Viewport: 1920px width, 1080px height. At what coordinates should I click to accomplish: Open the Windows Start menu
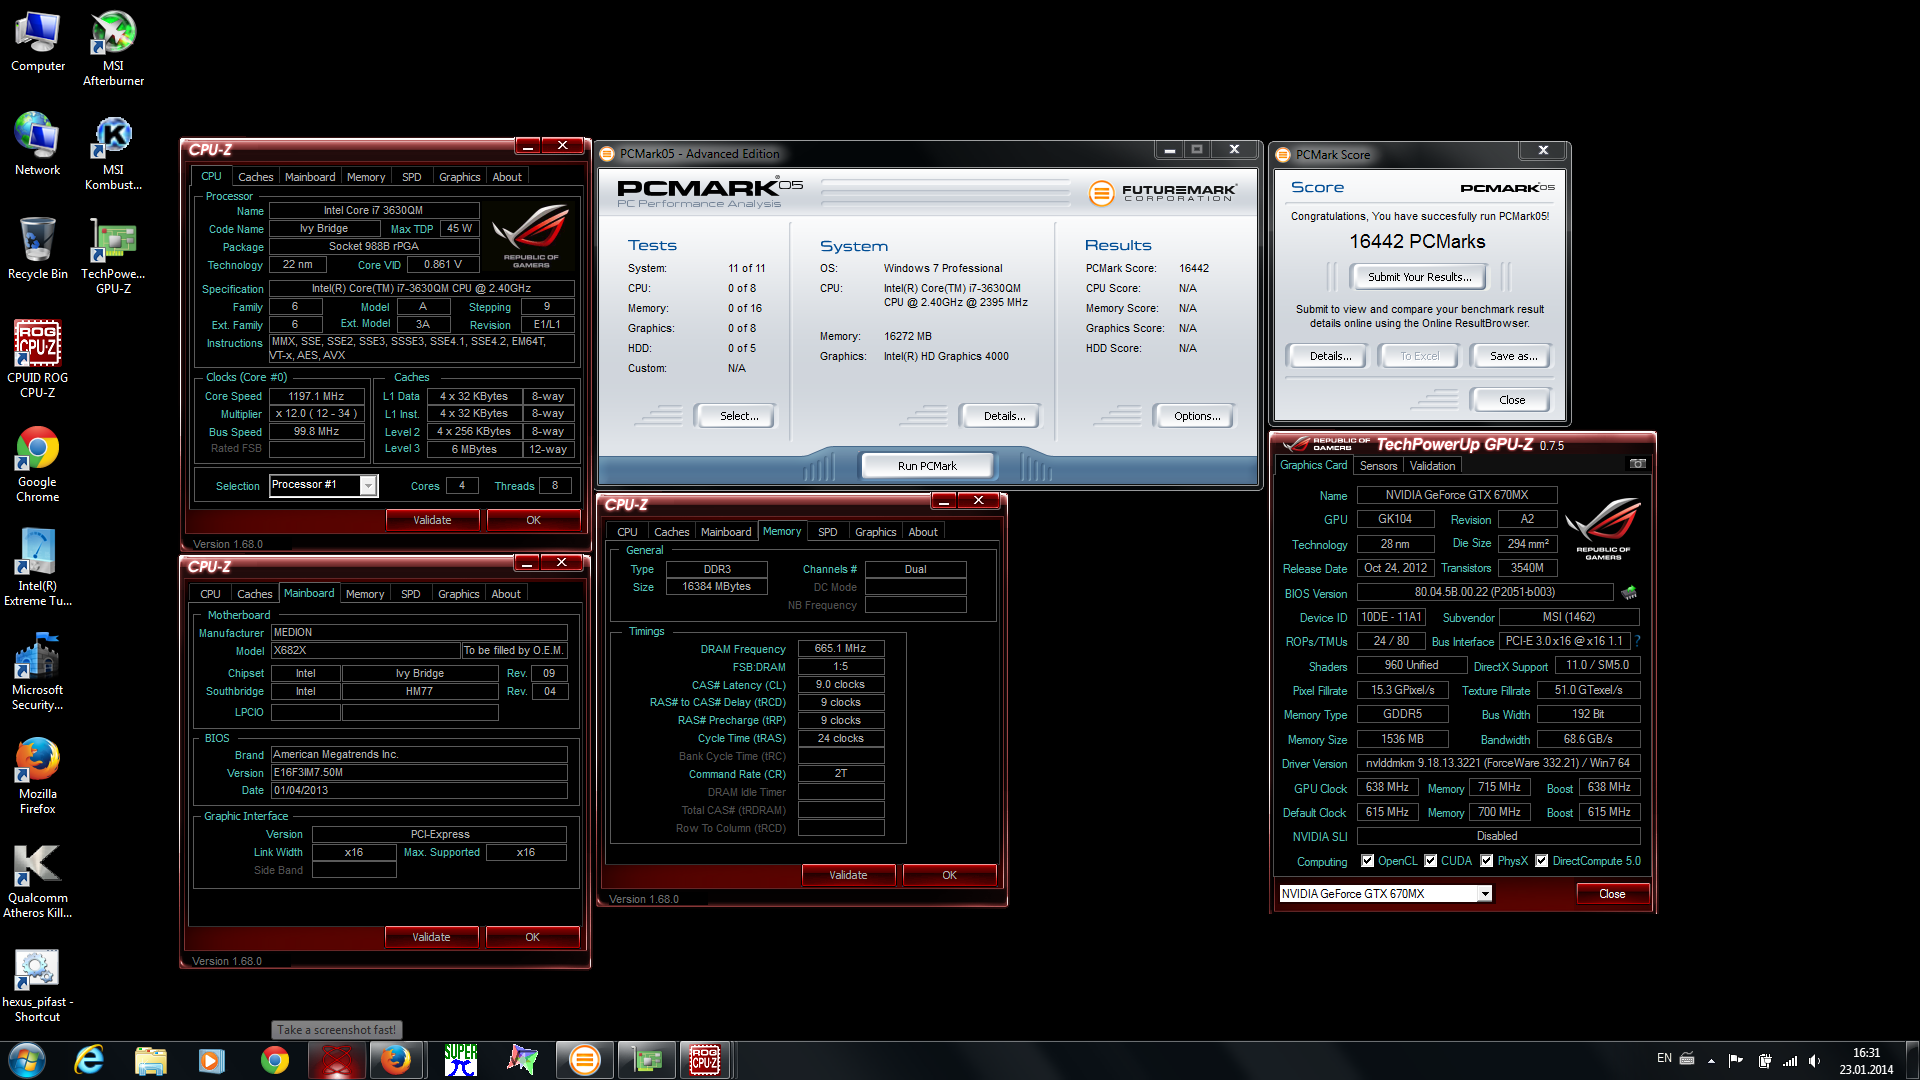tap(27, 1060)
